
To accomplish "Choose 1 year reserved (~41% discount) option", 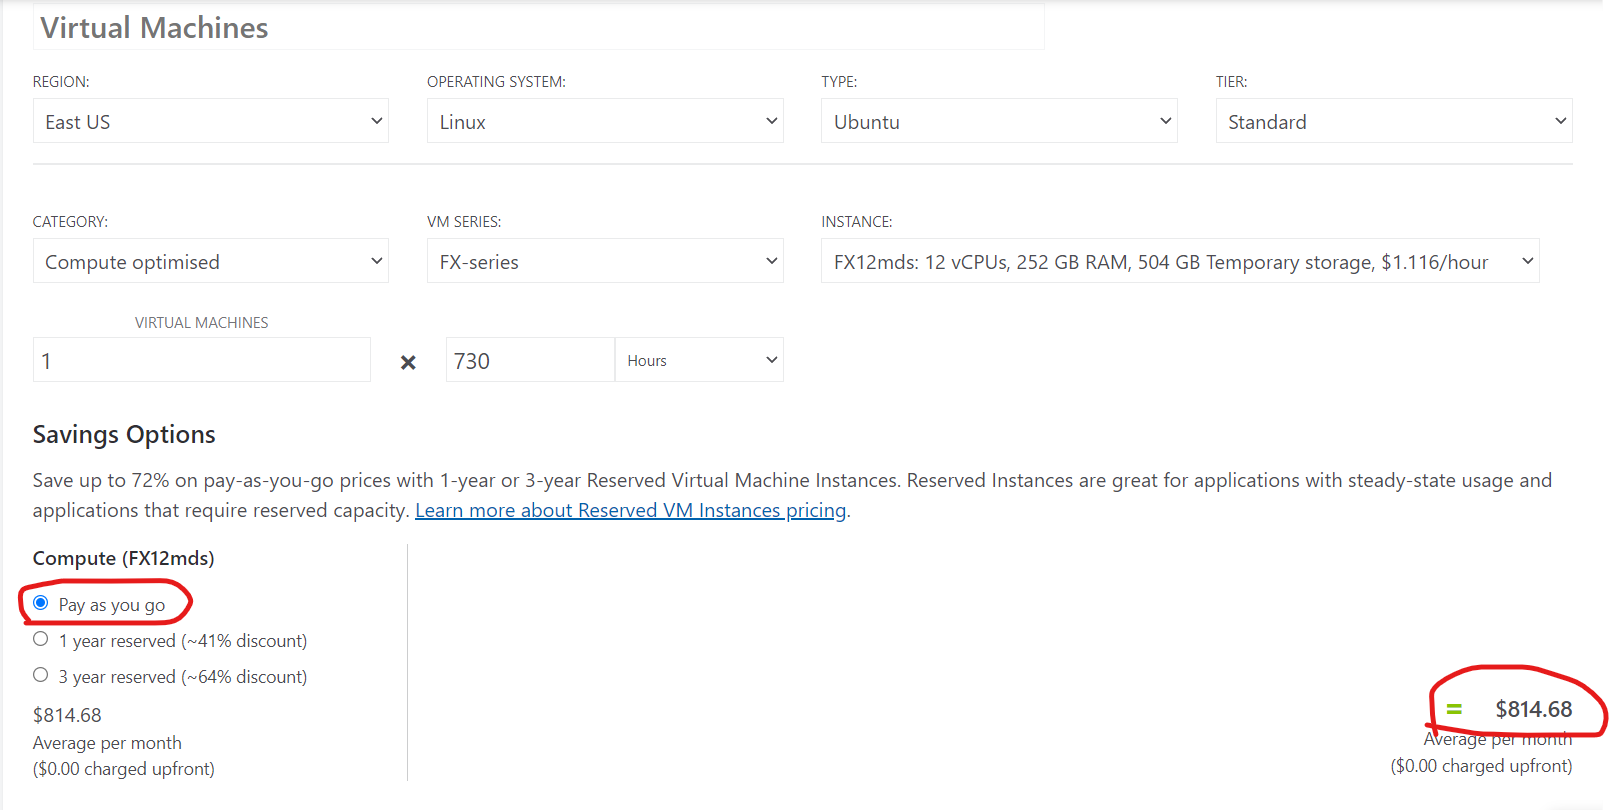I will (41, 639).
